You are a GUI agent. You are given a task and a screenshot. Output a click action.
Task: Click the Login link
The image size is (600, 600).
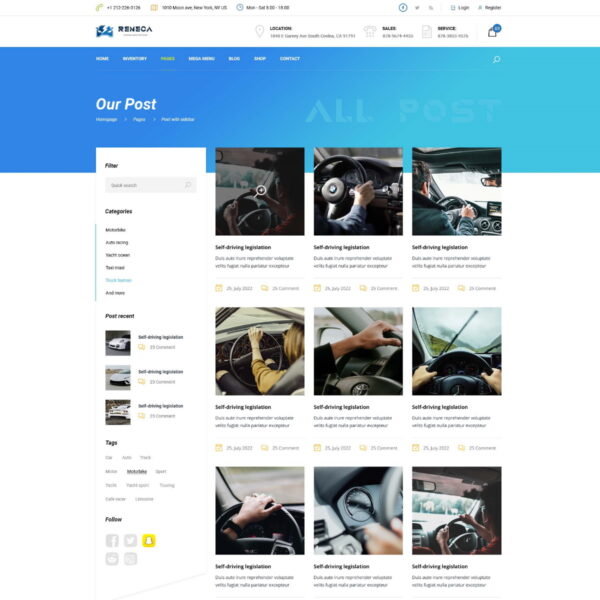tap(463, 7)
